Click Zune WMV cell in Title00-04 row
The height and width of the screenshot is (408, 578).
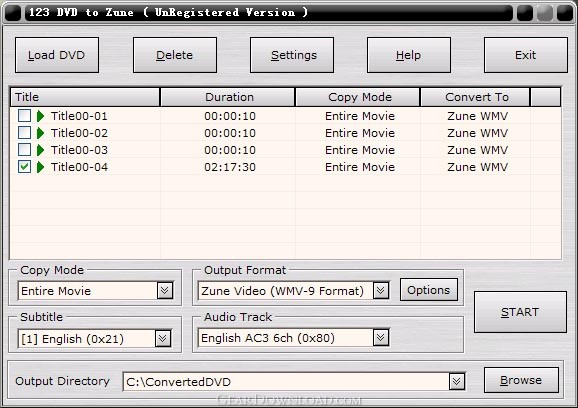(x=478, y=167)
